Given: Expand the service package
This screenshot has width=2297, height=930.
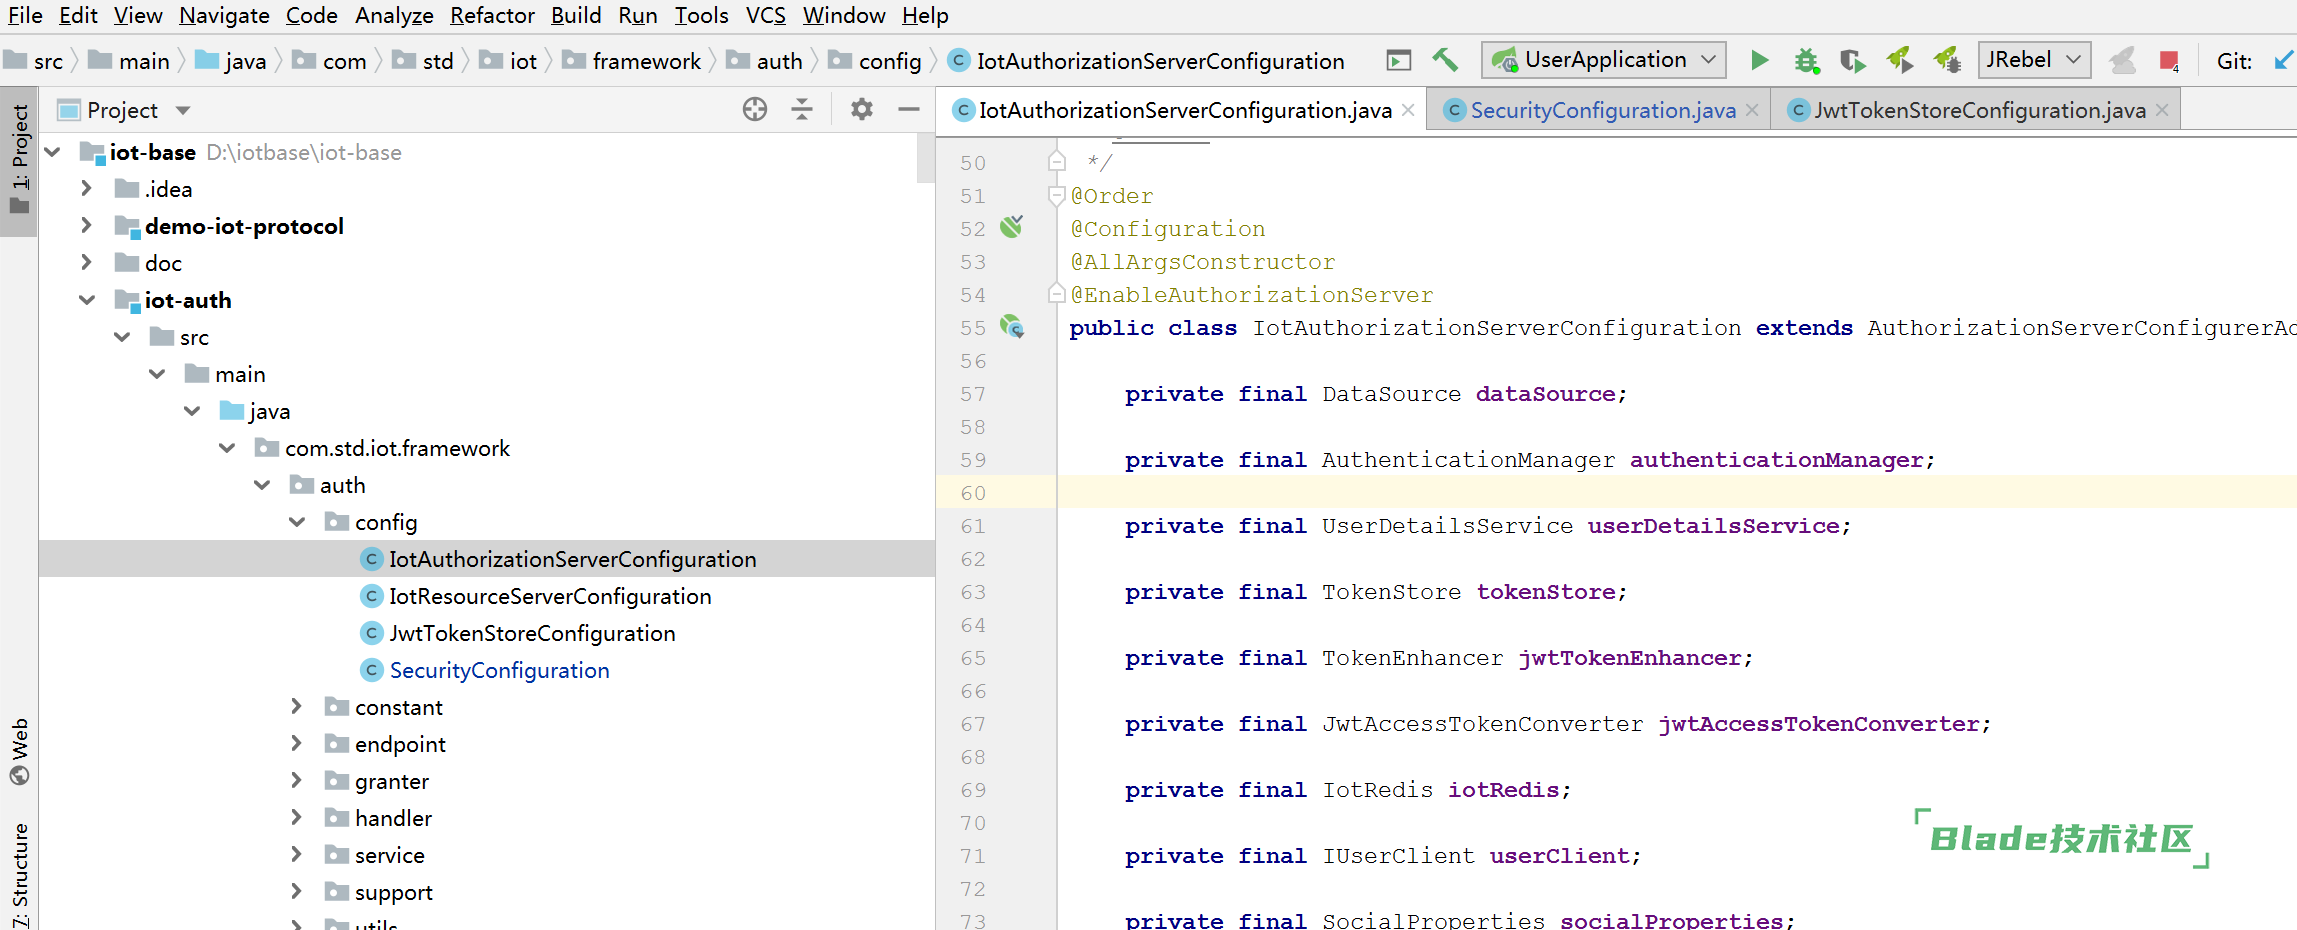Looking at the screenshot, I should 296,854.
